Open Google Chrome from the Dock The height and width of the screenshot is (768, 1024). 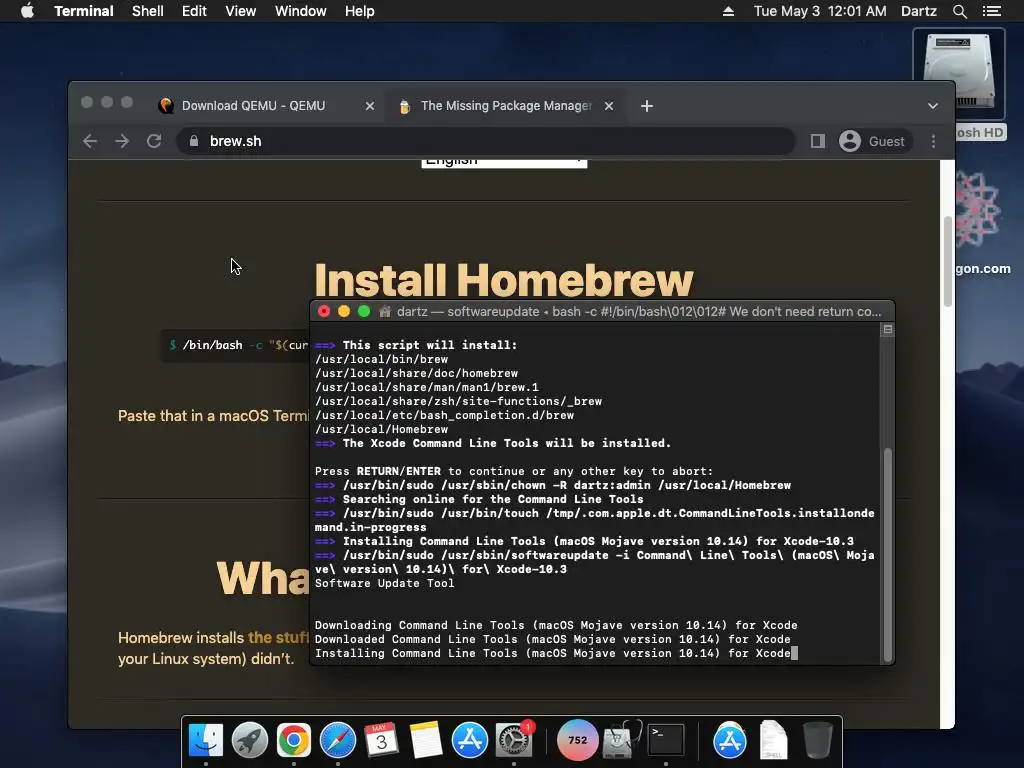pos(293,740)
